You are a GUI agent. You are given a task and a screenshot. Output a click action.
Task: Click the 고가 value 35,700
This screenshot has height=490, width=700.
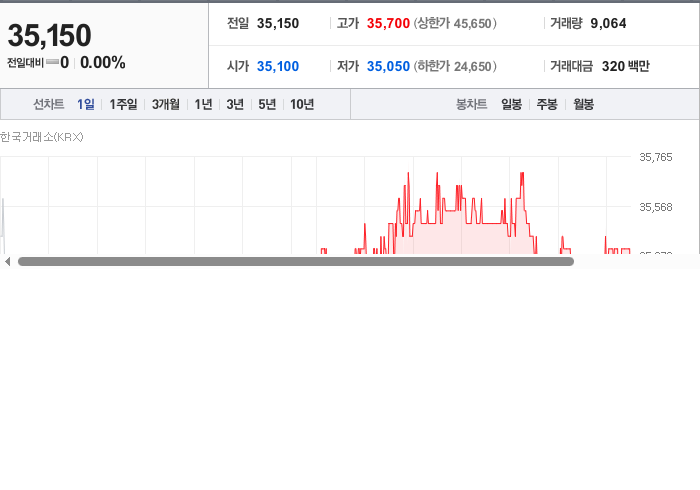click(x=388, y=23)
